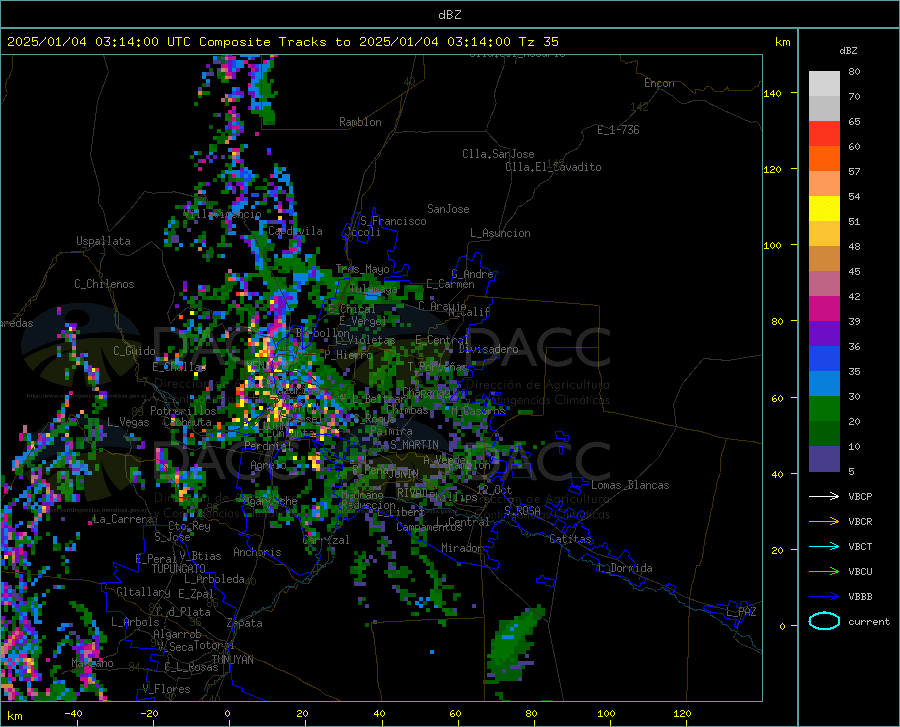Click the 120 horizontal axis tick

[682, 714]
